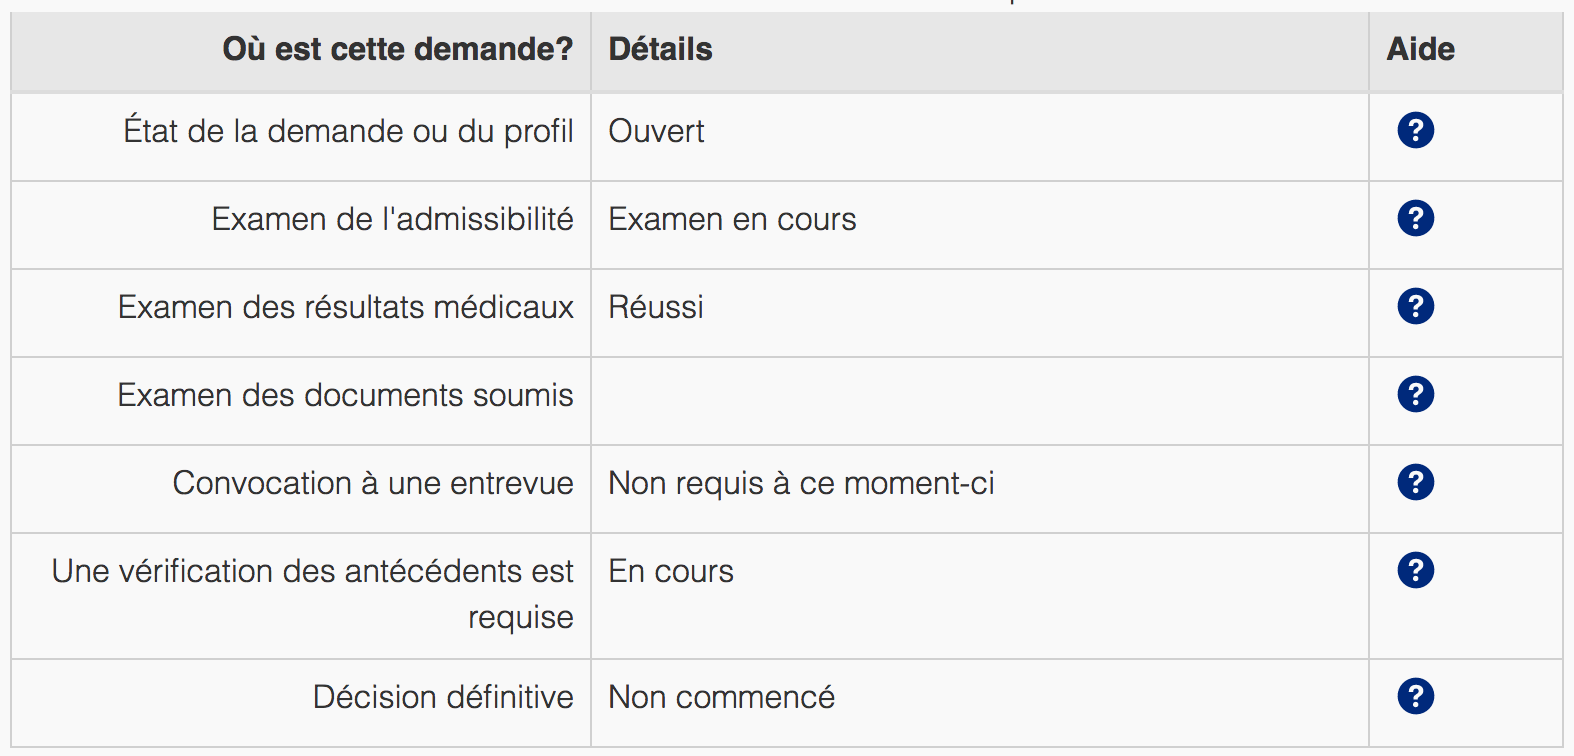Click the "Décision définitive" row label
Viewport: 1574px width, 756px height.
(443, 697)
